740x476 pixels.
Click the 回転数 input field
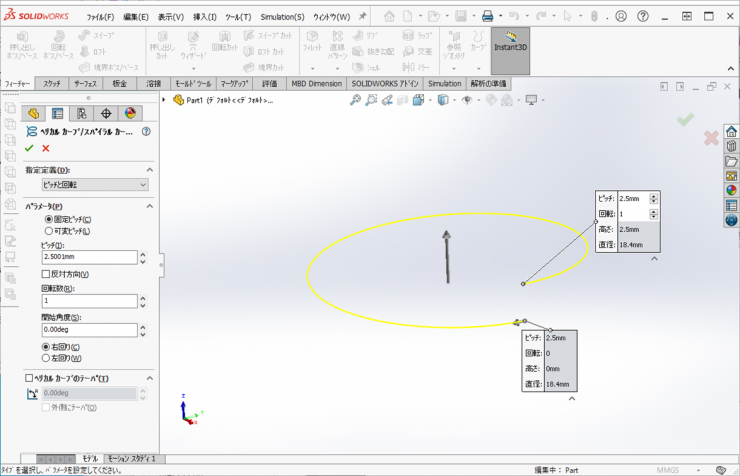point(88,301)
